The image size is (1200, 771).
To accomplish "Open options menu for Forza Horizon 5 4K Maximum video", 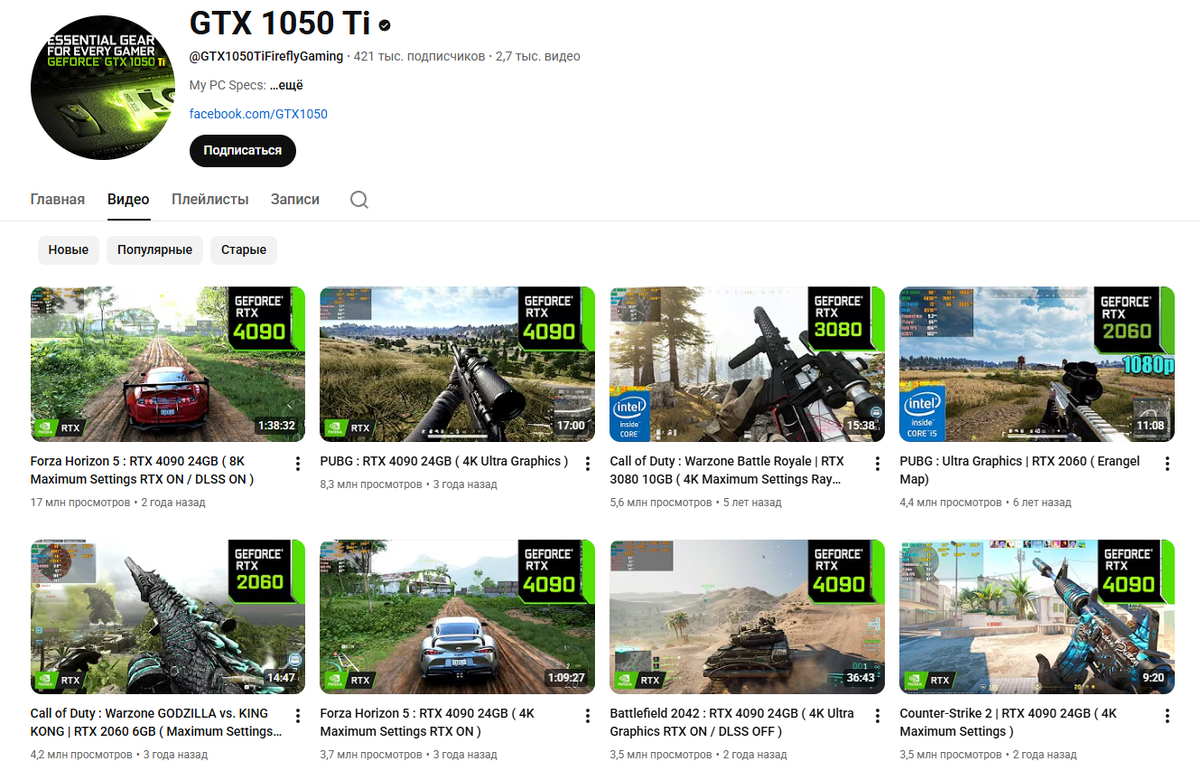I will coord(588,717).
